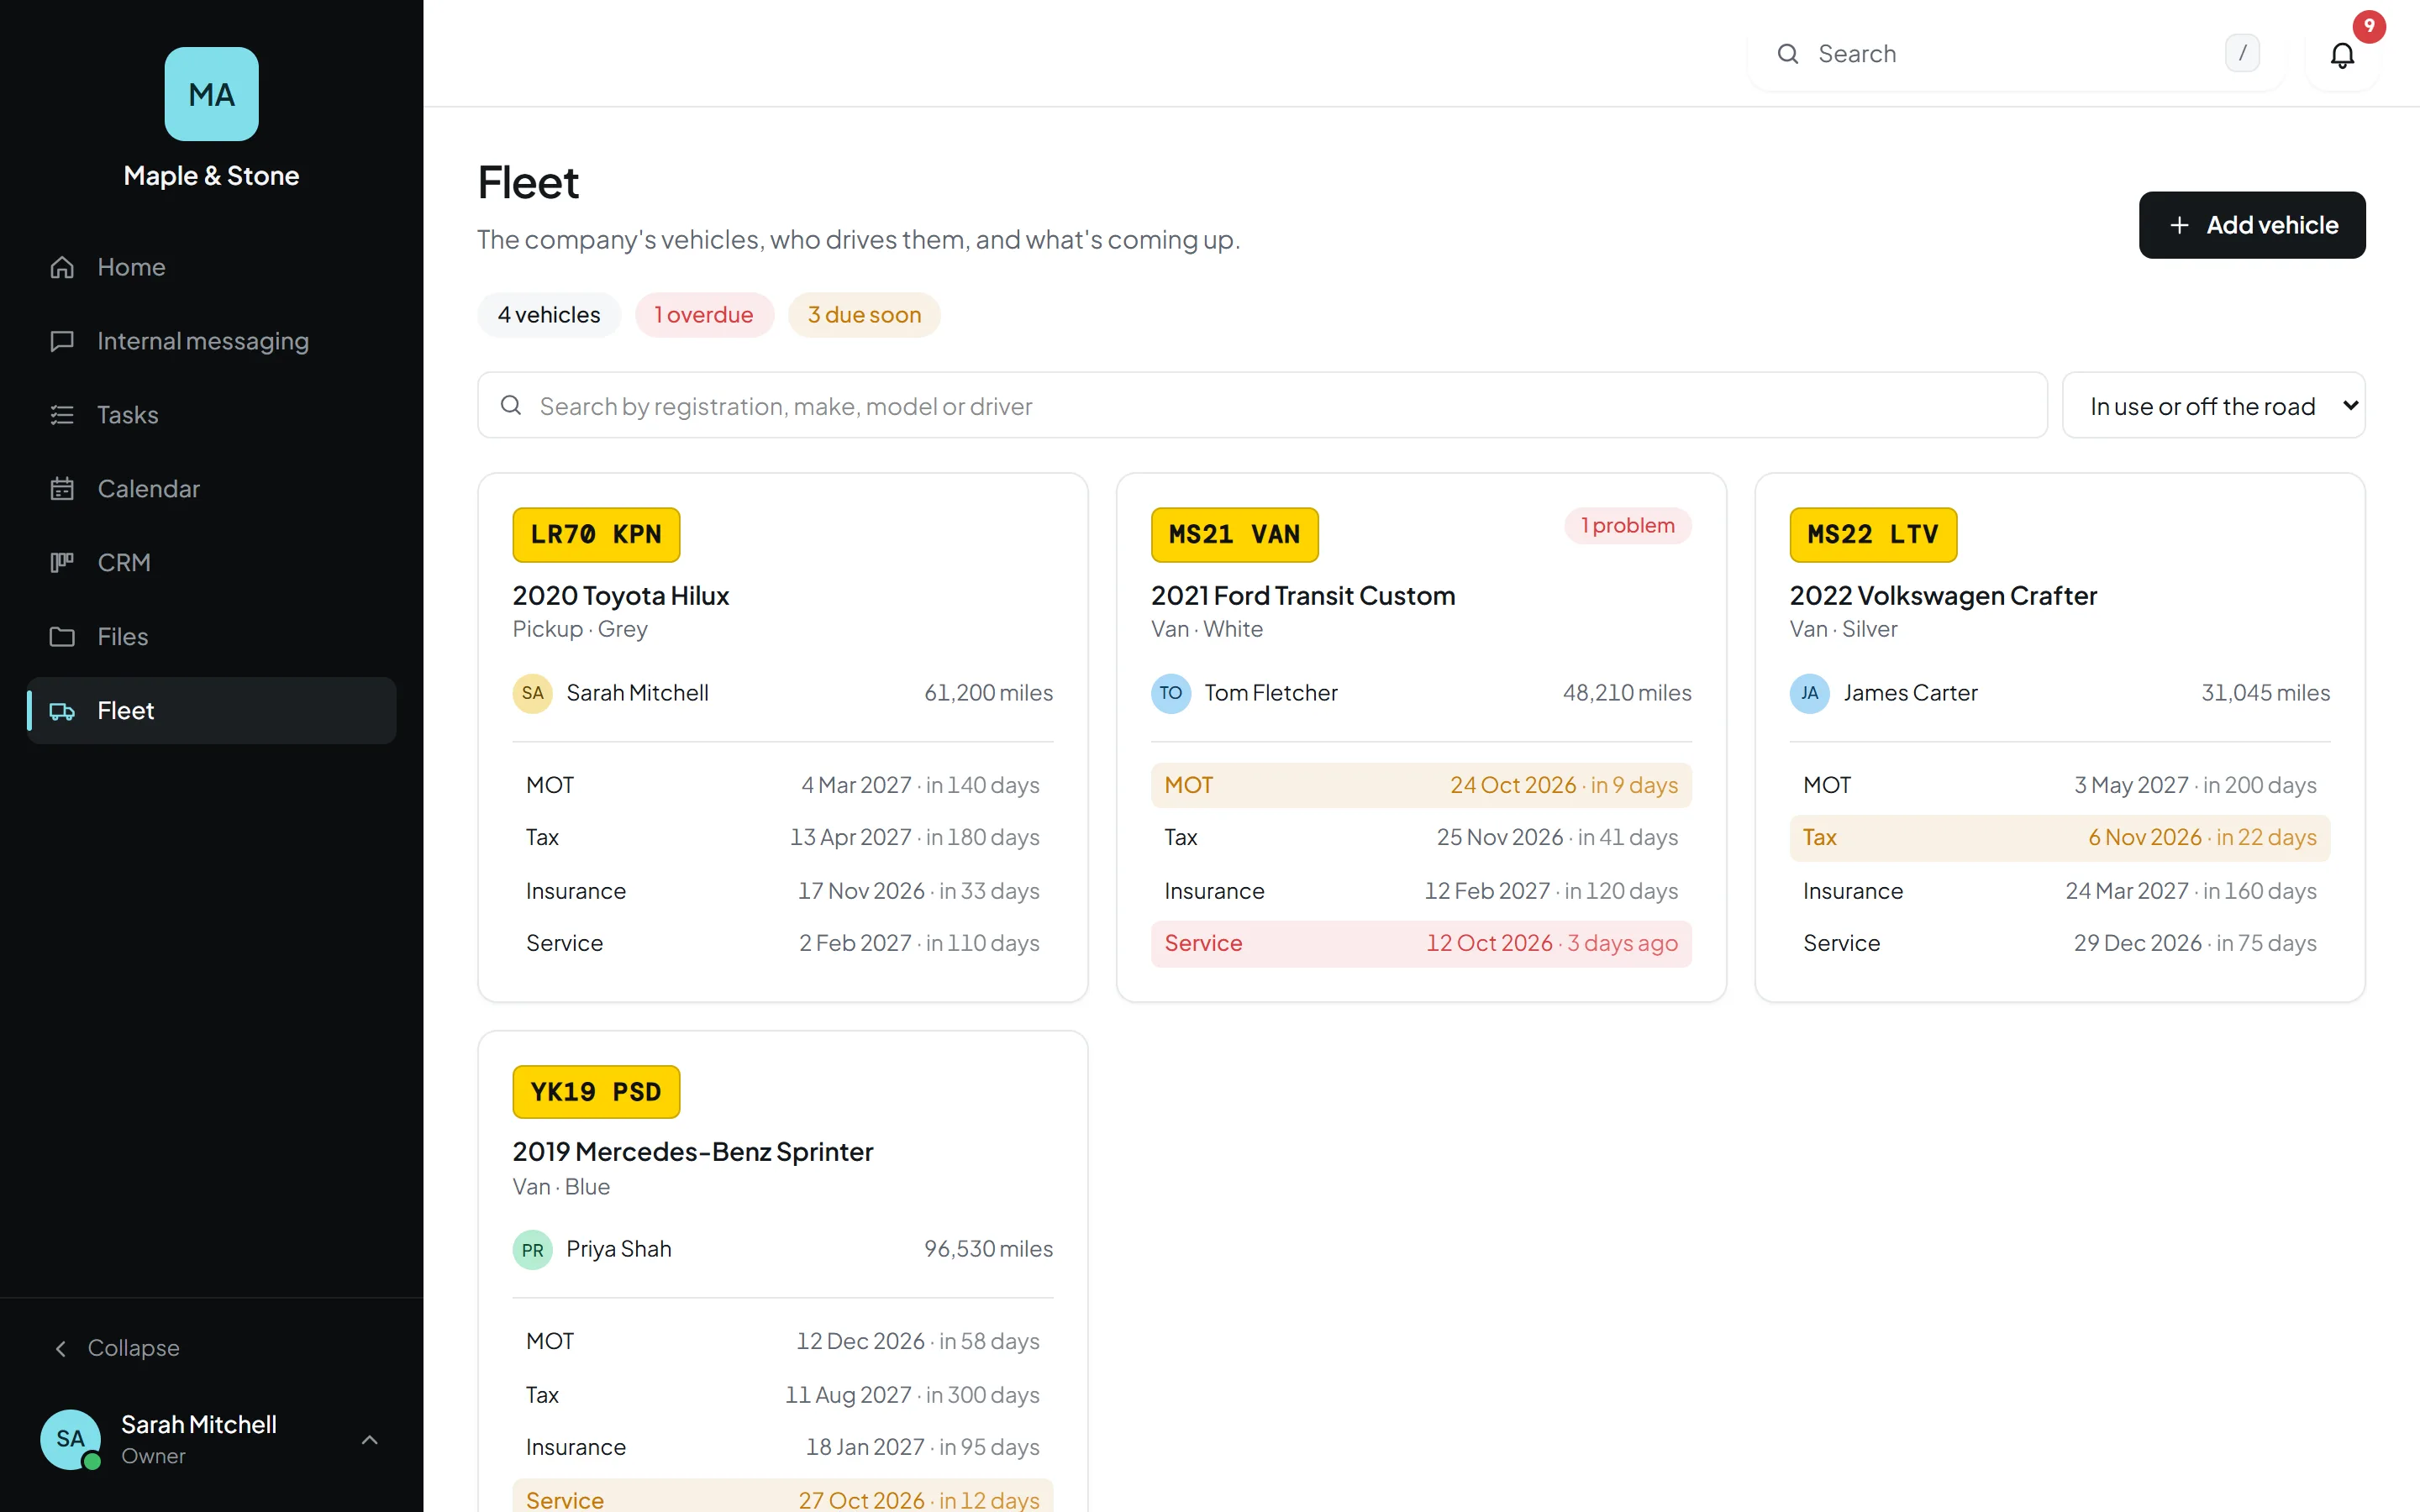Image resolution: width=2420 pixels, height=1512 pixels.
Task: Click Sarah Mitchell's avatar on Hilux card
Action: coord(532,693)
